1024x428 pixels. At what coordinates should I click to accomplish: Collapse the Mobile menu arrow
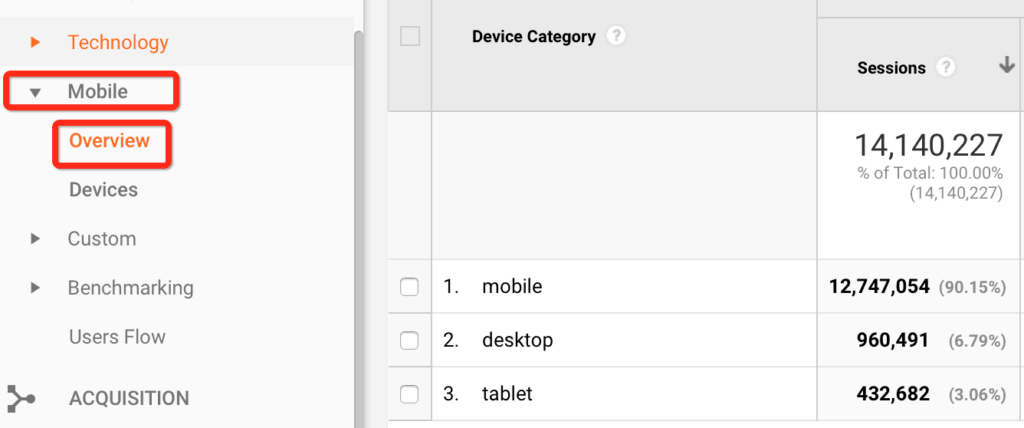pos(35,93)
